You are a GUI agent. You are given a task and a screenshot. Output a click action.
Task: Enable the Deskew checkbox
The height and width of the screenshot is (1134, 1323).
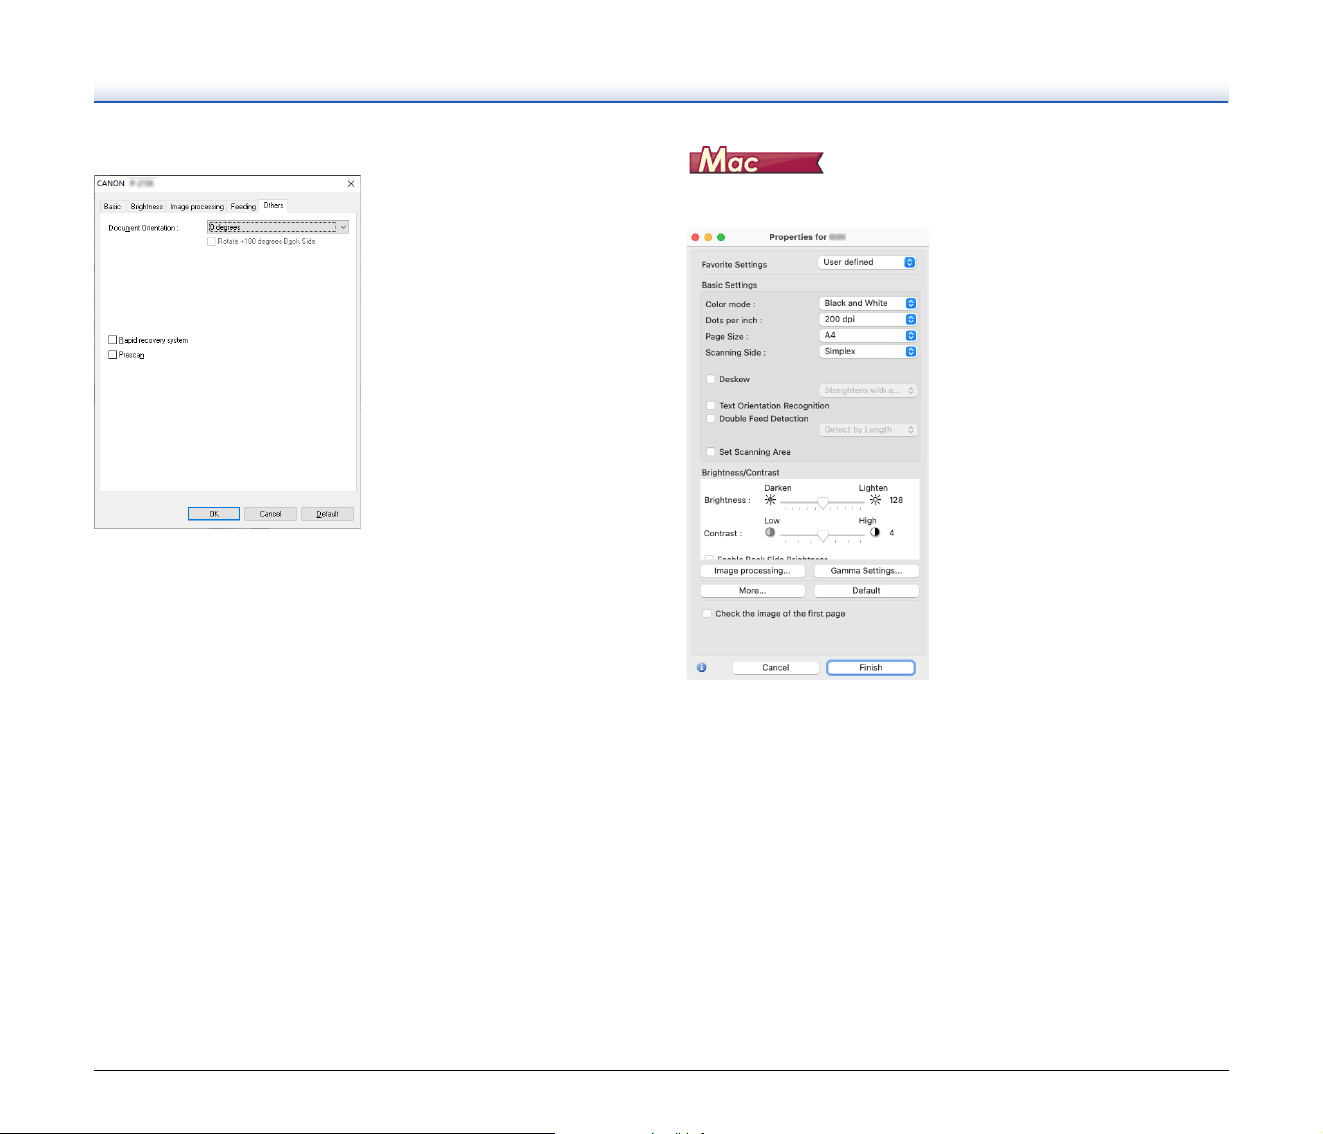coord(711,379)
